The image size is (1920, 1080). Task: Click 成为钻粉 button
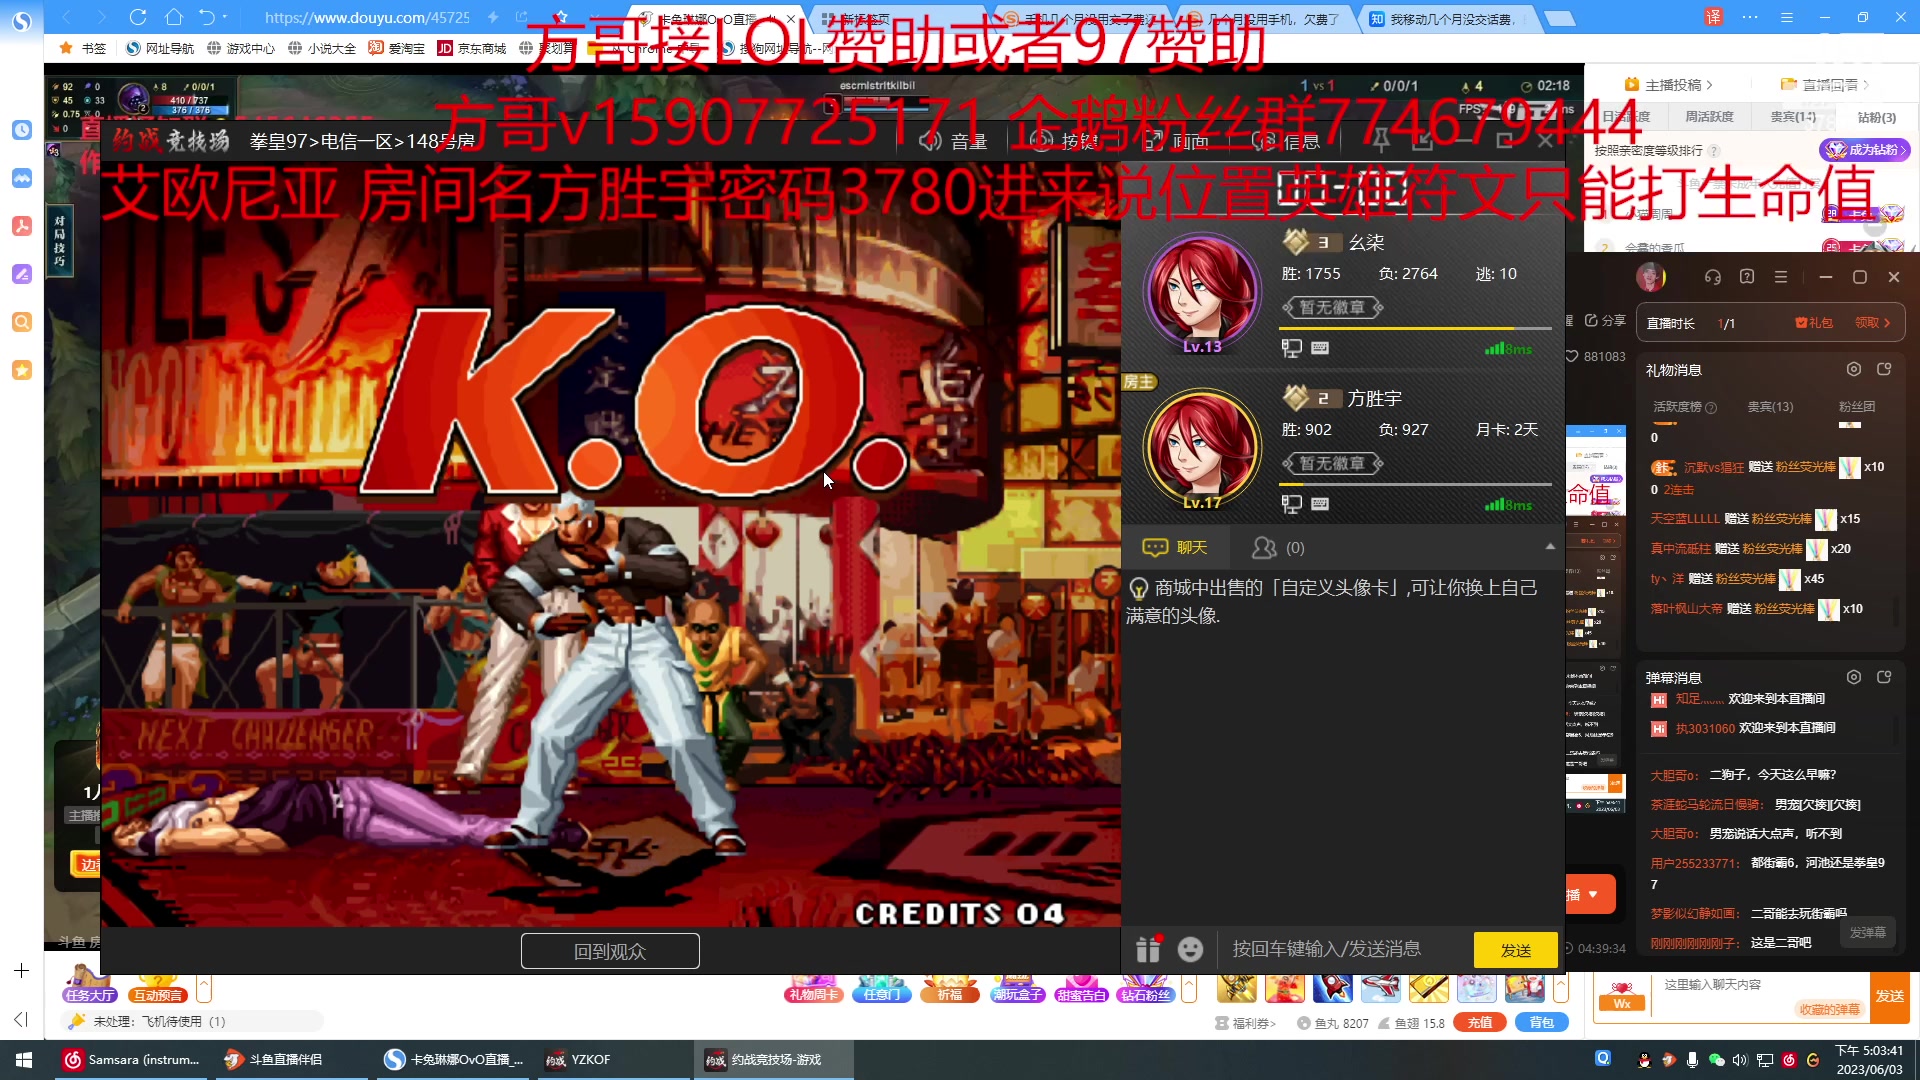pos(1864,150)
